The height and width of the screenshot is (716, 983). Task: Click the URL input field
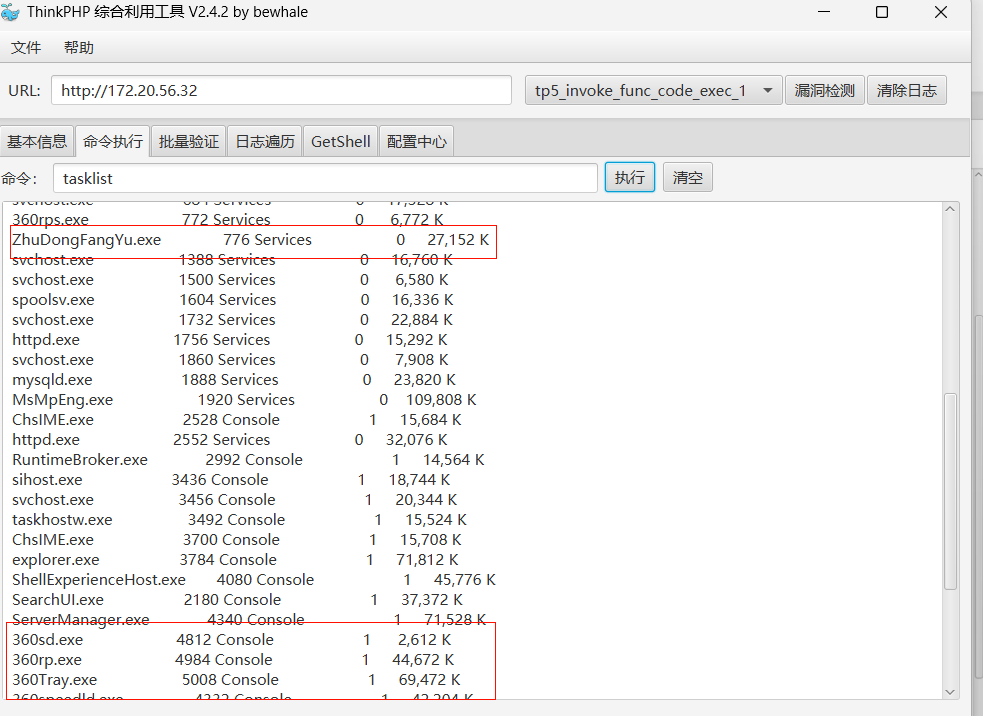[x=281, y=90]
